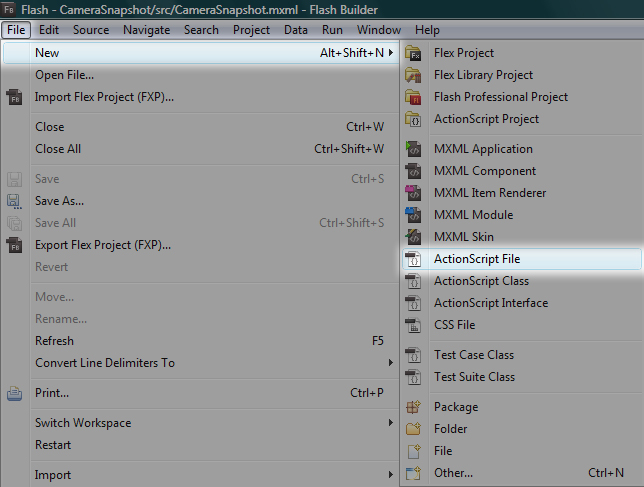
Task: Click the MXML Component icon
Action: click(413, 171)
